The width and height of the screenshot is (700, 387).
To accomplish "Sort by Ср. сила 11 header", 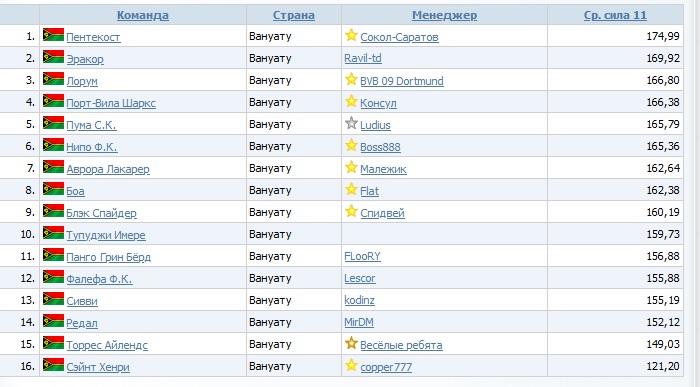I will click(x=615, y=15).
